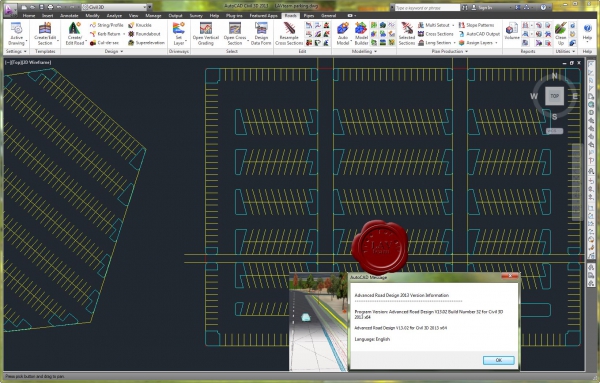Click the N compass label on ViewCube

(x=555, y=76)
